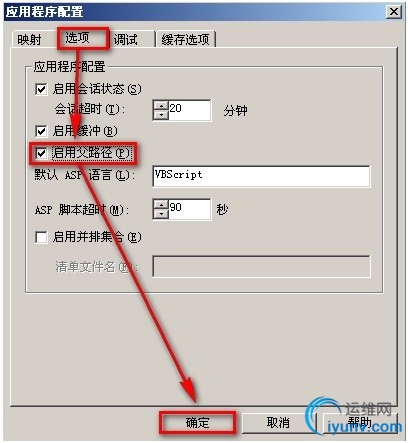Decrease session timeout with down arrow

pos(161,115)
